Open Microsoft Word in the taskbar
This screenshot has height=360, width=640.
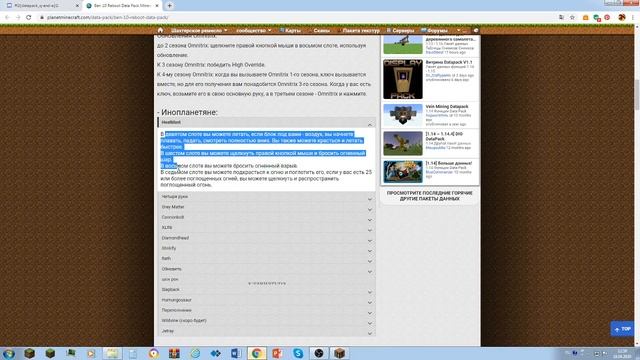tap(236, 353)
